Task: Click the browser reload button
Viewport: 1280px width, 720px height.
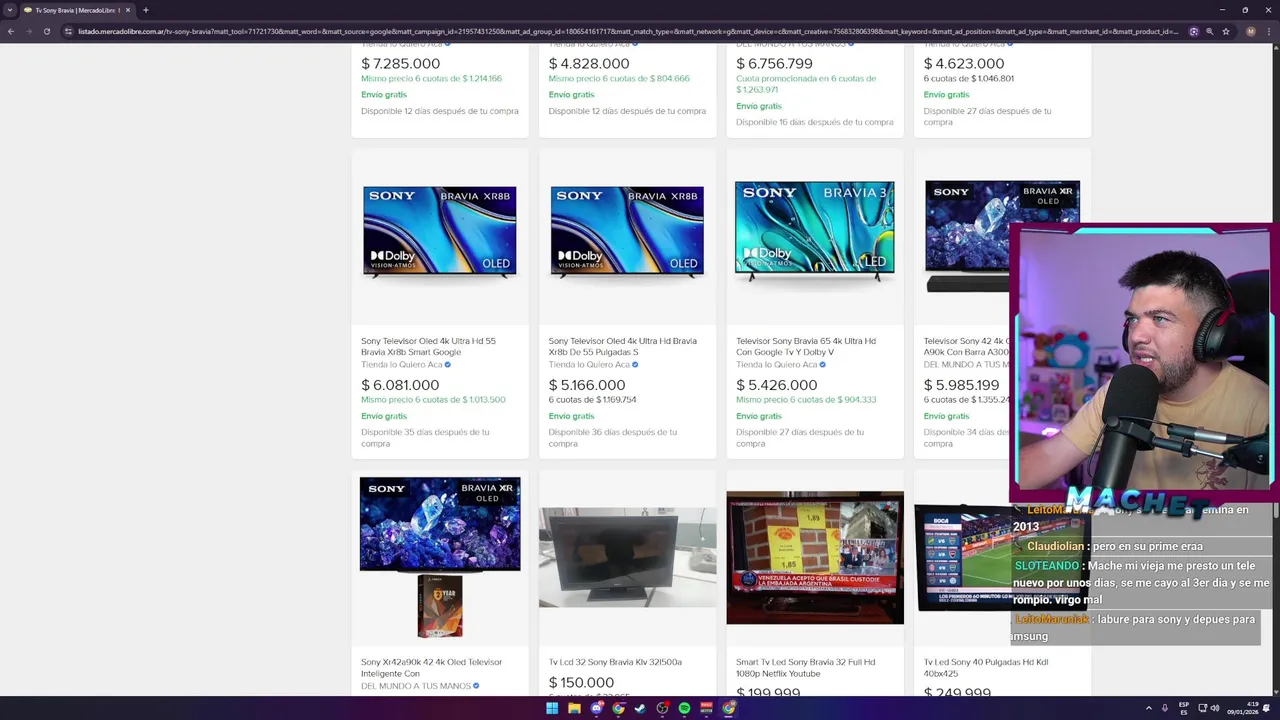Action: click(x=46, y=31)
